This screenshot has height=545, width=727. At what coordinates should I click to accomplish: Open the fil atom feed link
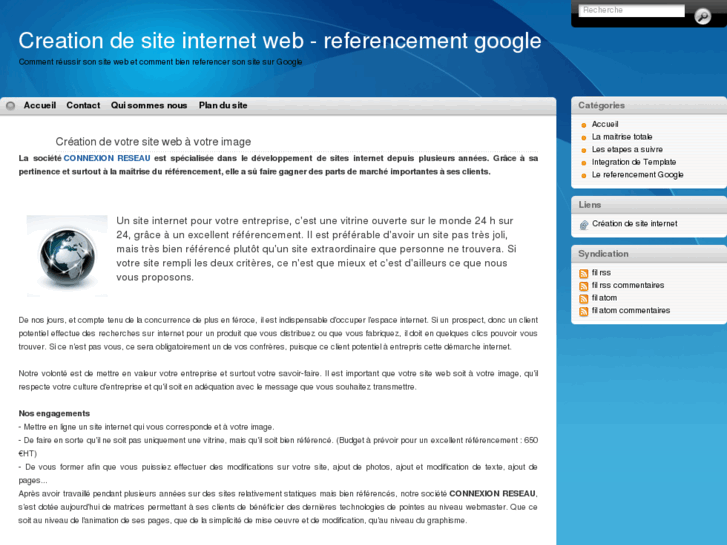pyautogui.click(x=604, y=298)
